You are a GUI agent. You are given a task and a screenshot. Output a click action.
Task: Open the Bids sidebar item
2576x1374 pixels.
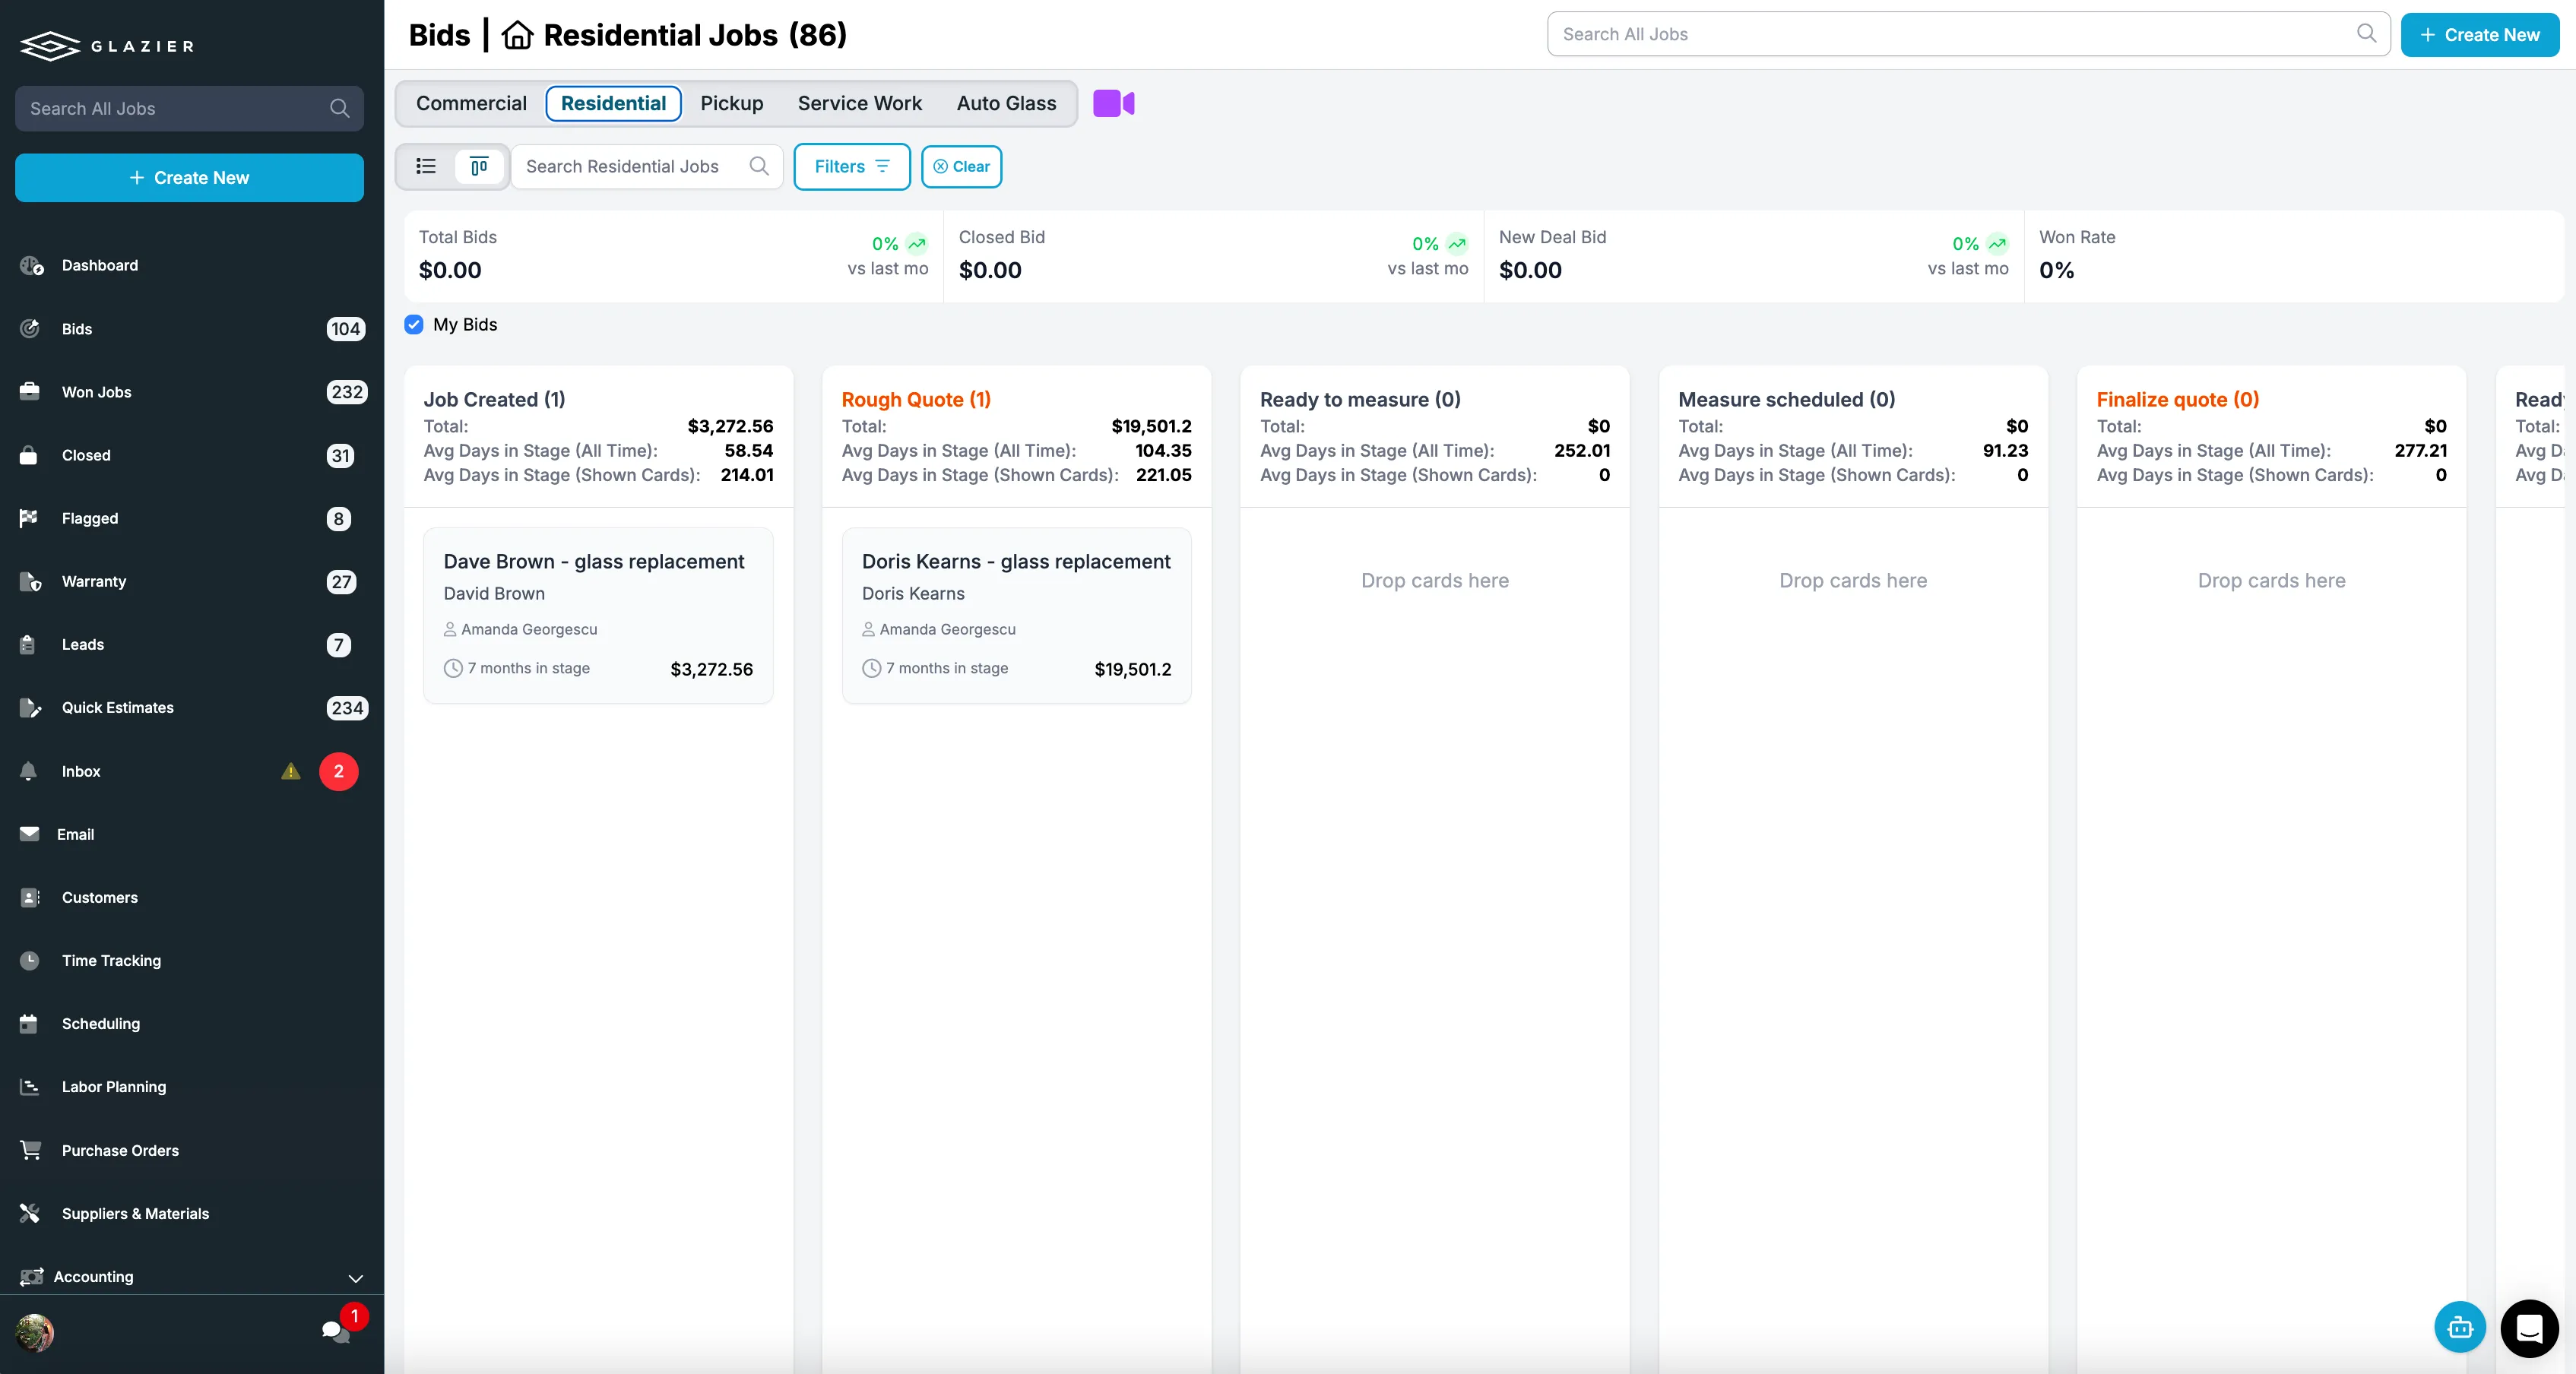pos(192,328)
